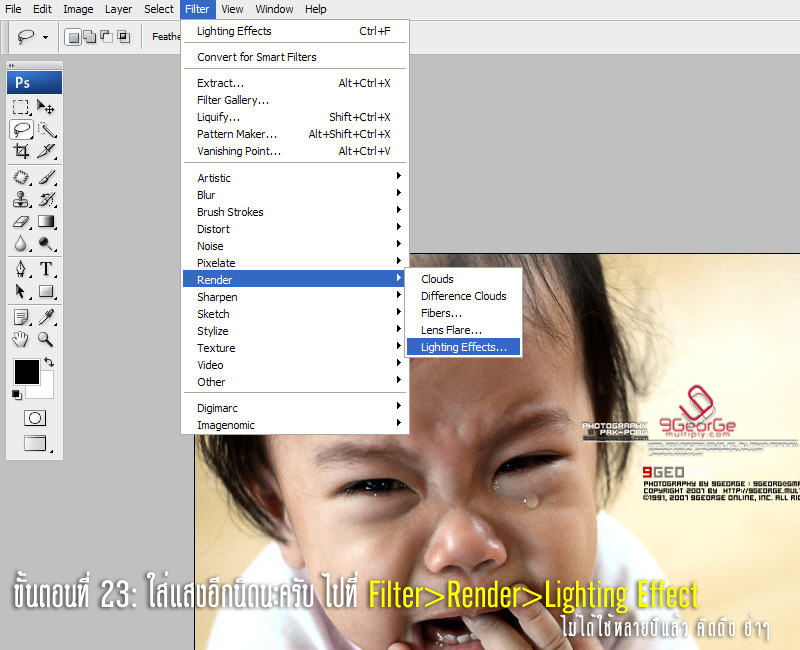
Task: Choose Convert for Smart Filters
Action: point(295,57)
